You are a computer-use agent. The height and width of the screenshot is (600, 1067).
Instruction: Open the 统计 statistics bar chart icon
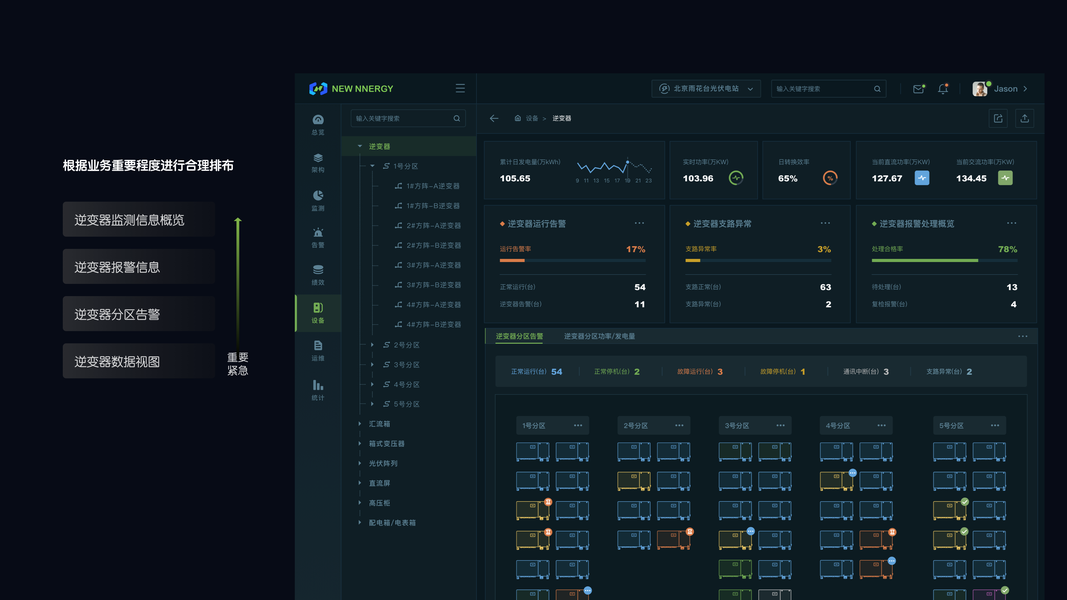pyautogui.click(x=318, y=390)
